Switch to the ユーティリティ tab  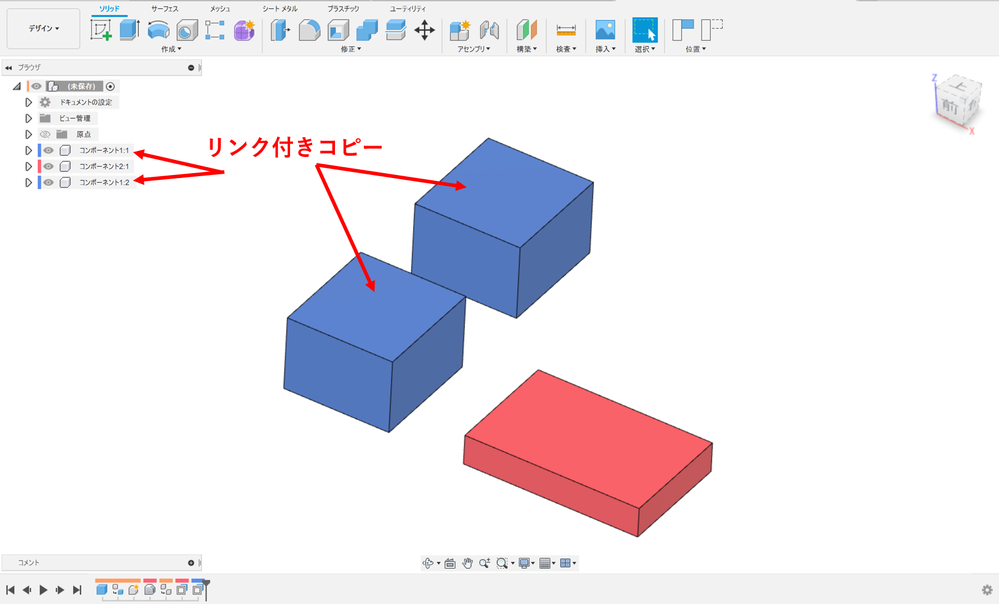coord(408,9)
